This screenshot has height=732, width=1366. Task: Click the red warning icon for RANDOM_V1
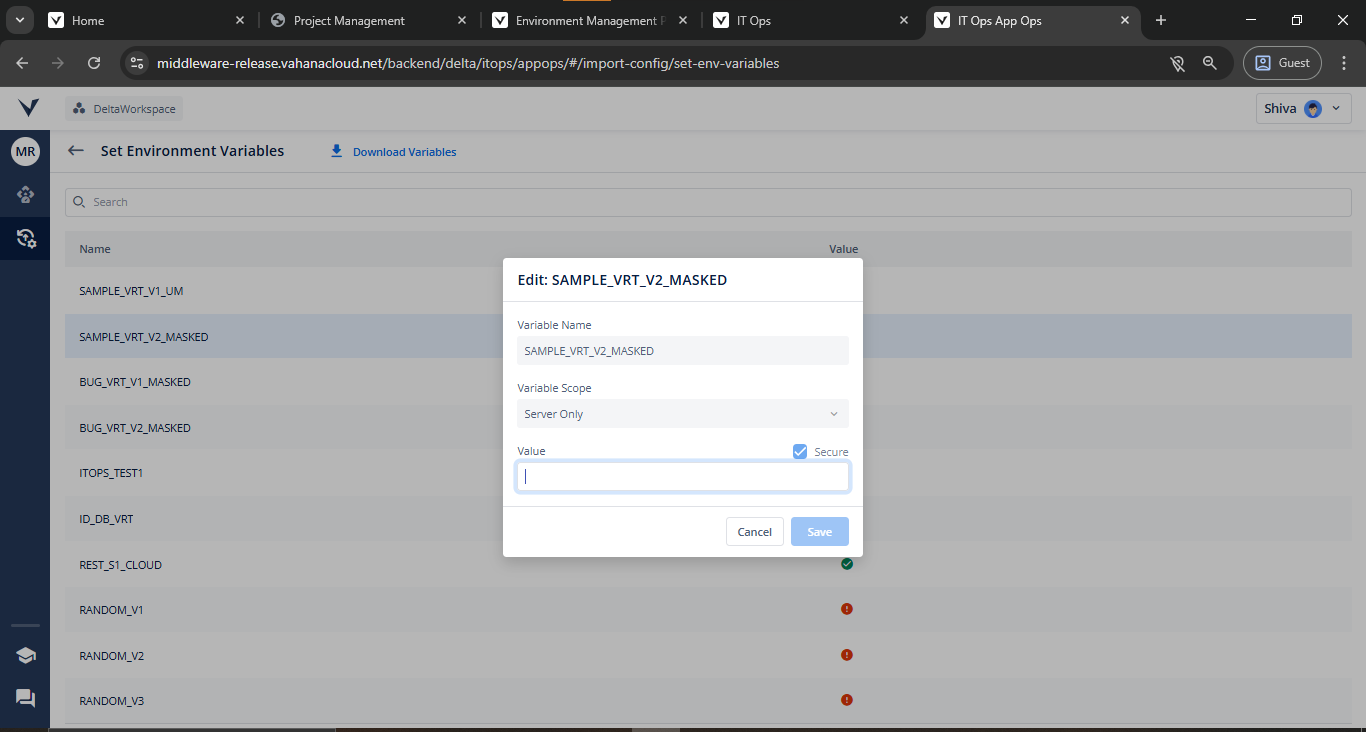(x=847, y=609)
